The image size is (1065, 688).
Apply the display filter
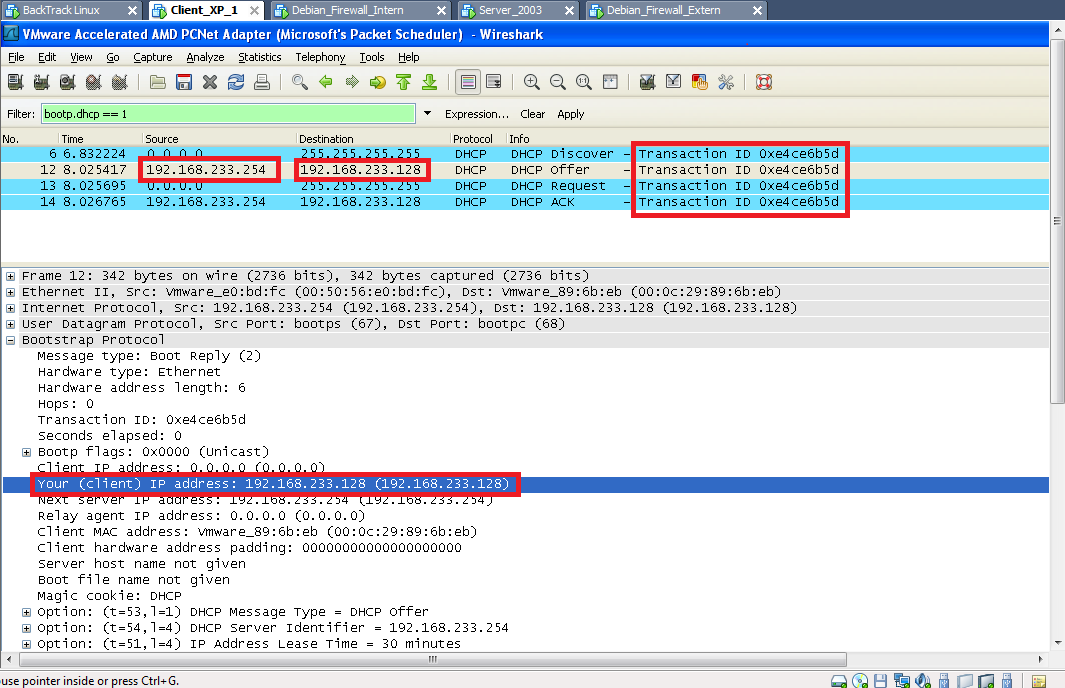click(571, 114)
